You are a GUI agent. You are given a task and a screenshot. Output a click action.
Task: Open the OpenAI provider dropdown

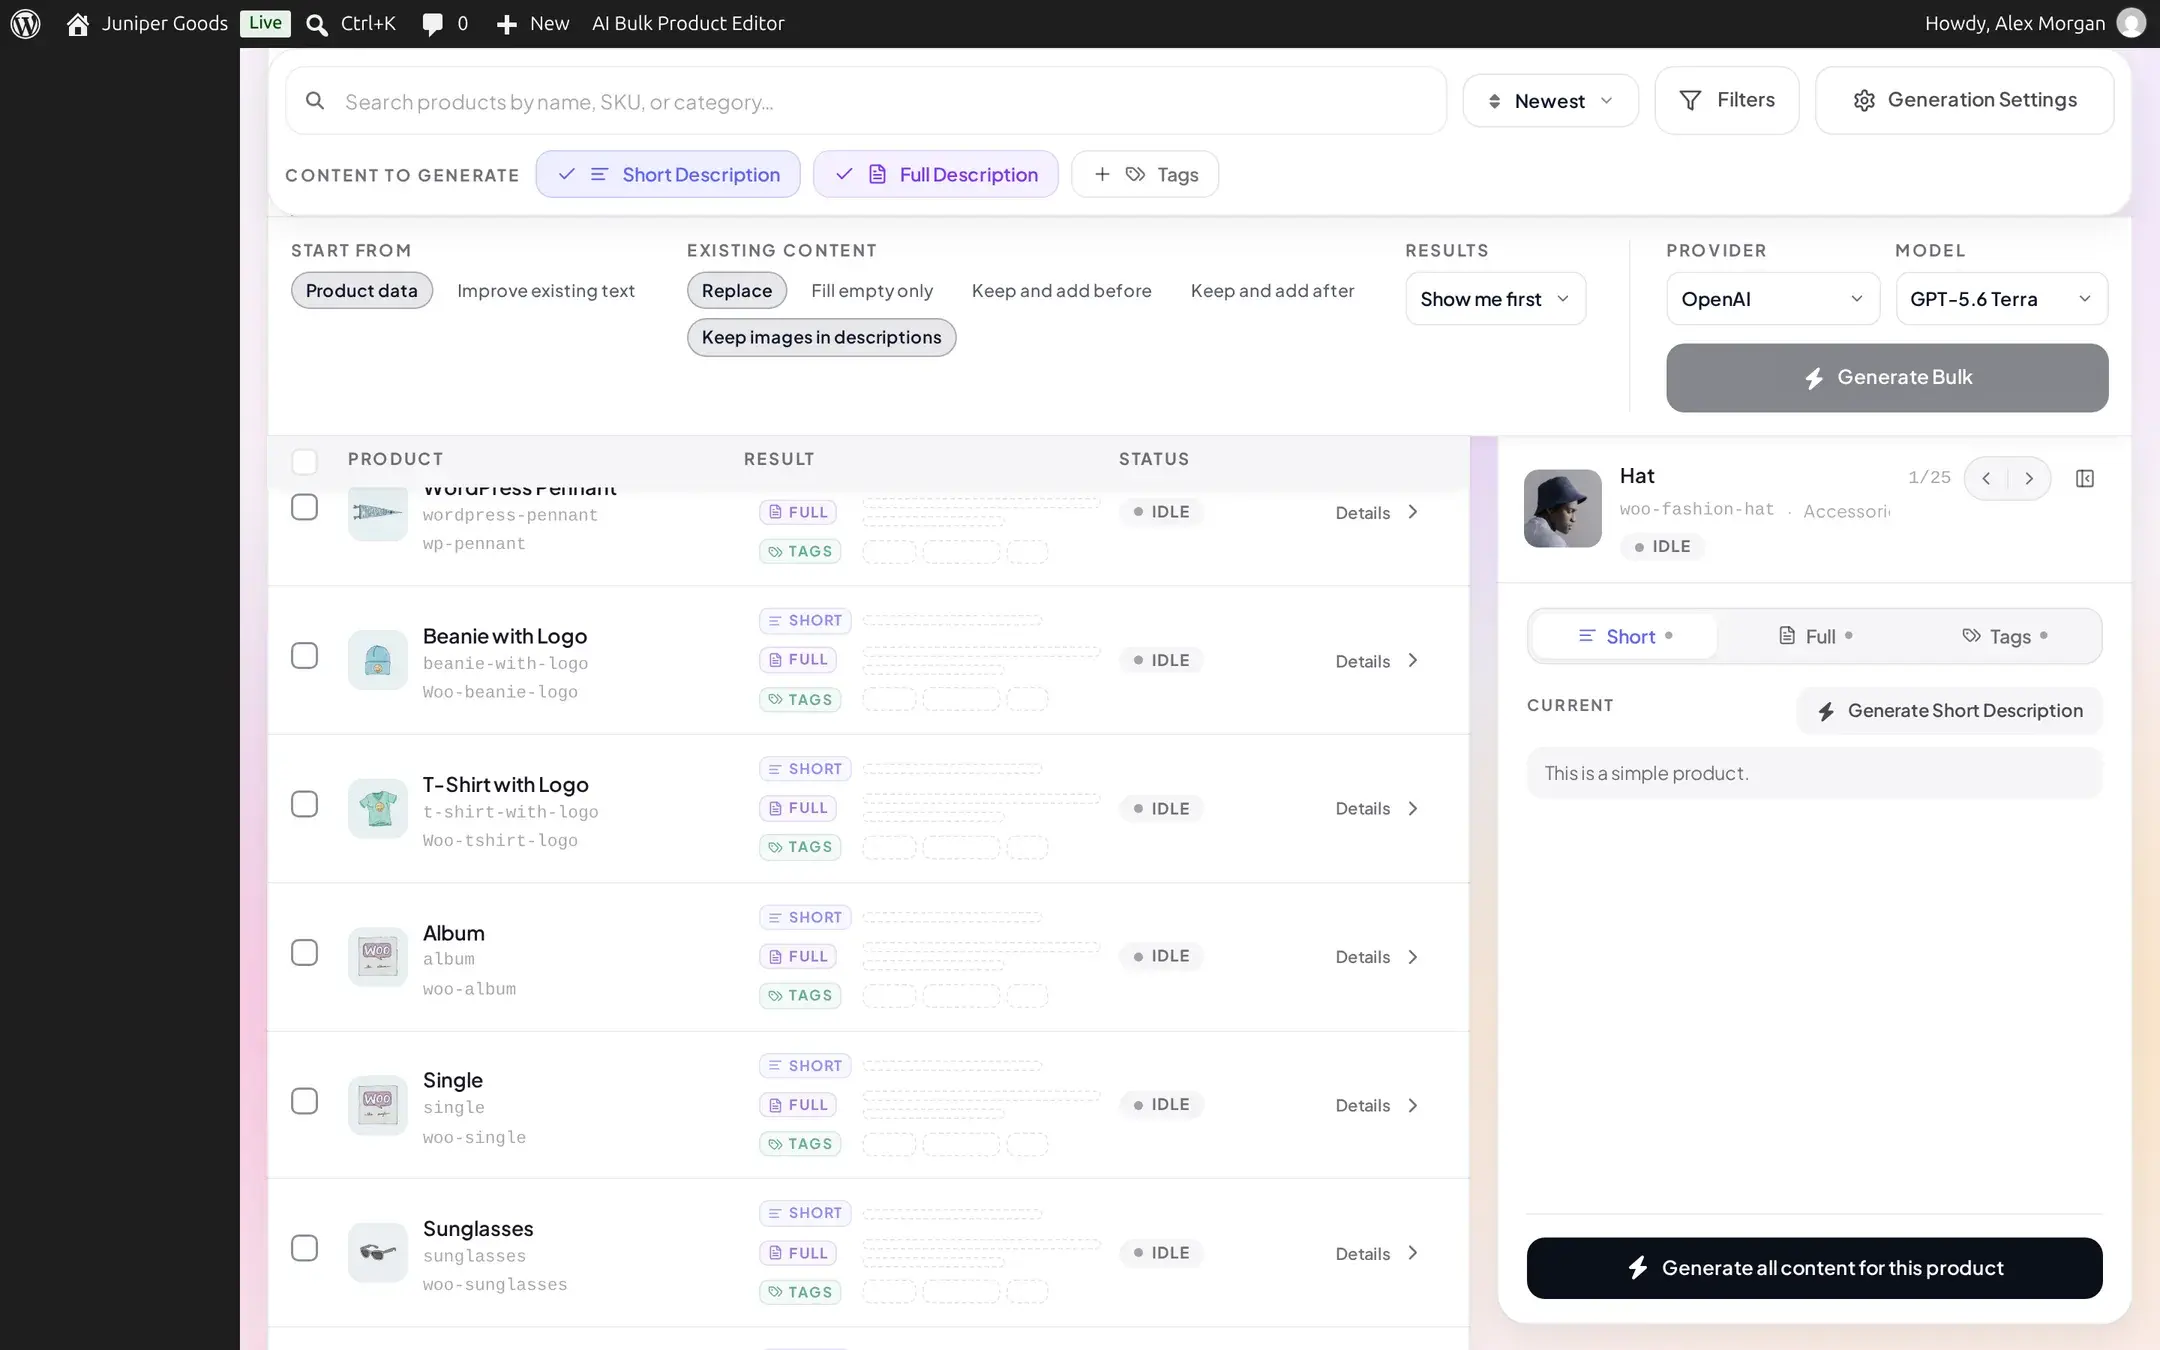click(x=1773, y=299)
